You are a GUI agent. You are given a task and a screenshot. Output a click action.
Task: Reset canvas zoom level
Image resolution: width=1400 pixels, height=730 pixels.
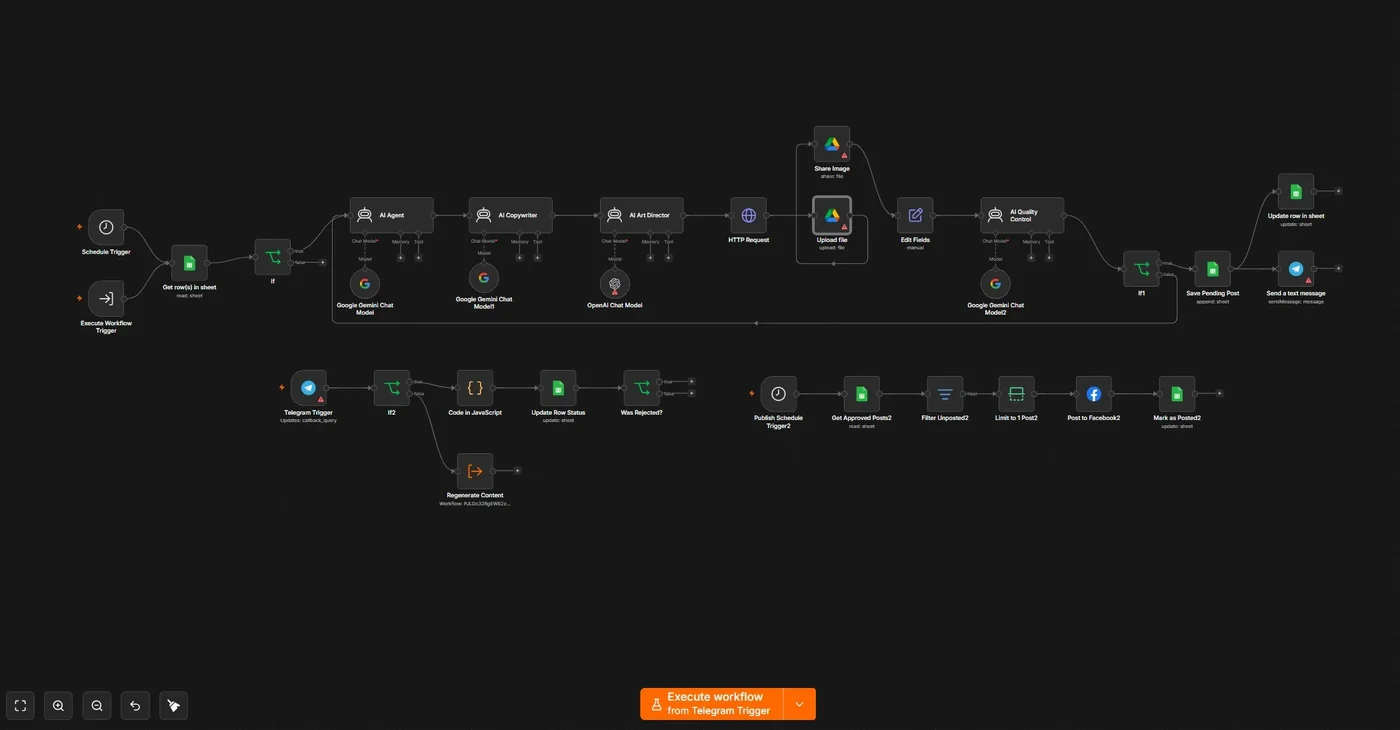tap(135, 706)
